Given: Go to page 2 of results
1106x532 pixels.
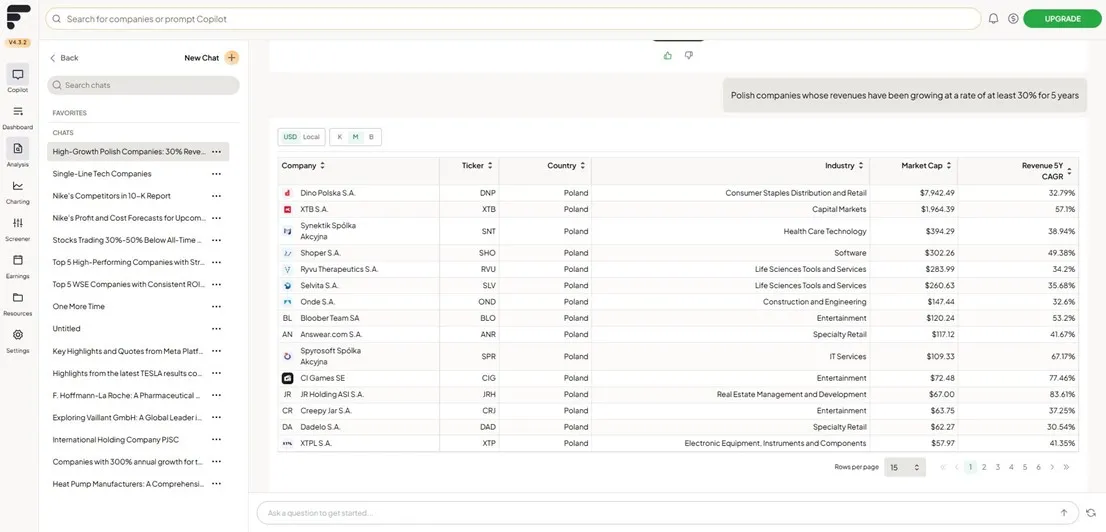Looking at the screenshot, I should click(x=984, y=467).
